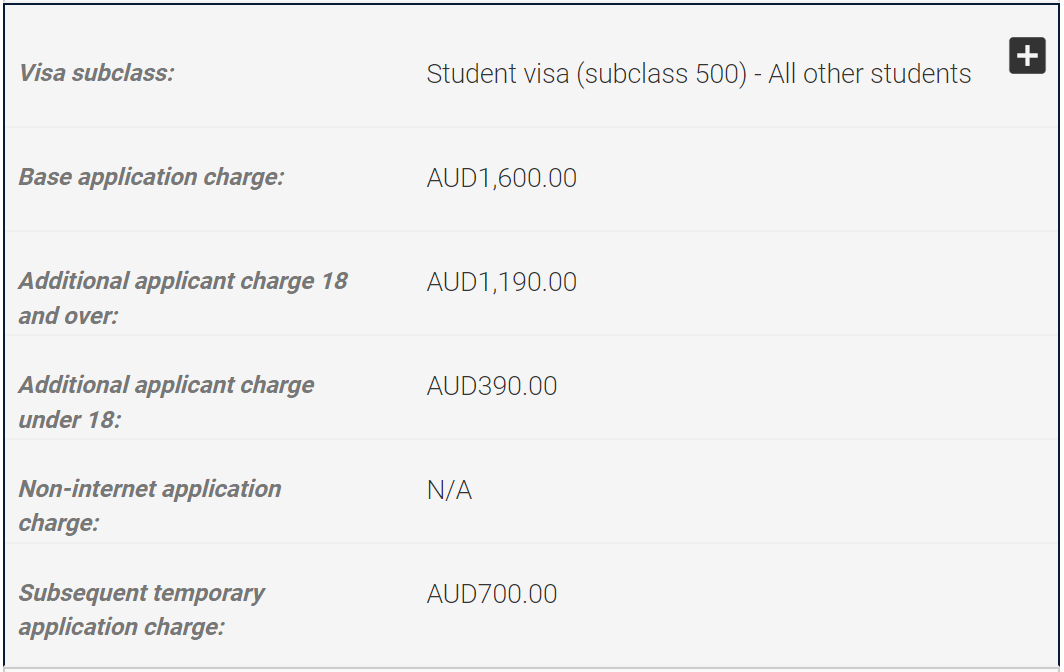Select the AUD1,600.00 base charge value
This screenshot has width=1064, height=672.
coord(501,178)
